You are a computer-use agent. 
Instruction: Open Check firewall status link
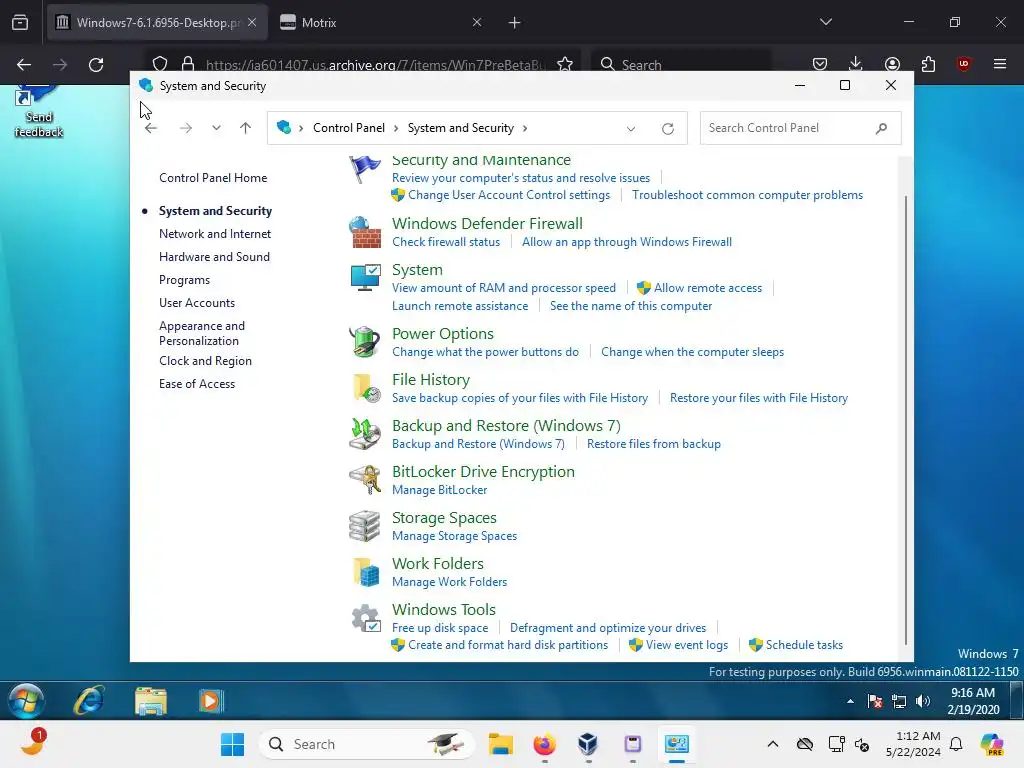pyautogui.click(x=446, y=242)
